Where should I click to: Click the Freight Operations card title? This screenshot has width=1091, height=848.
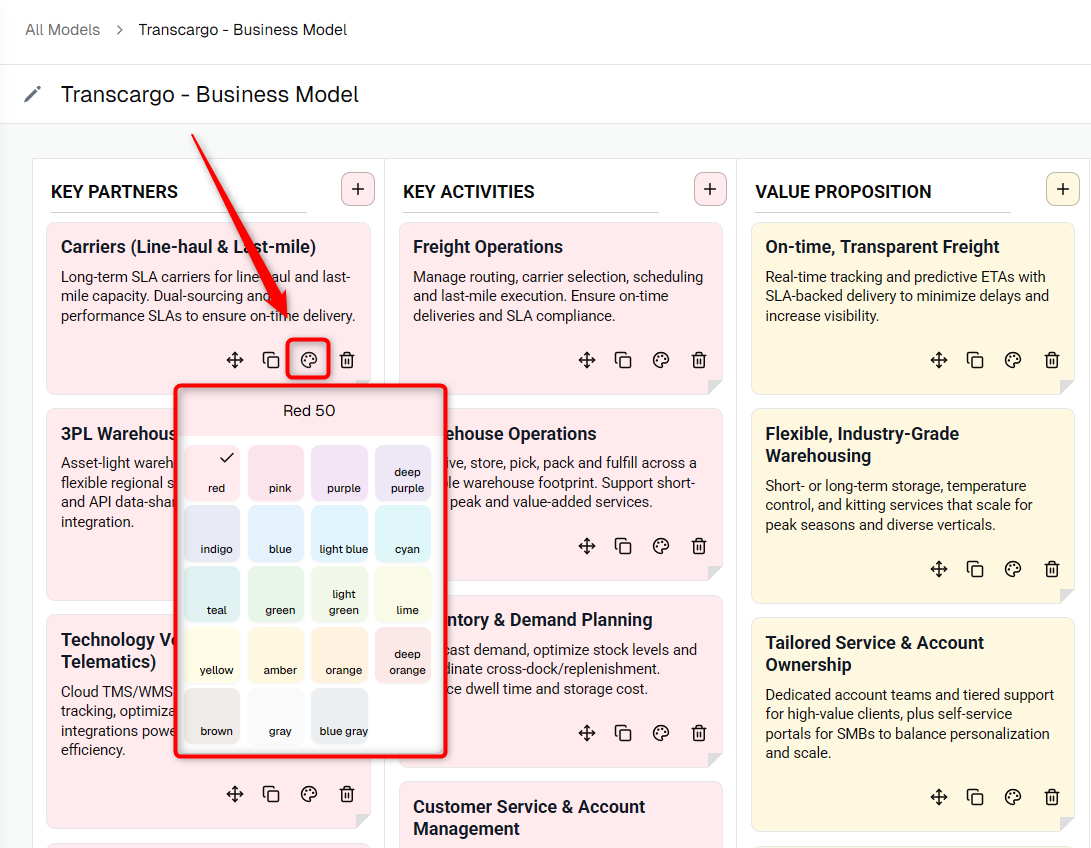click(x=488, y=247)
